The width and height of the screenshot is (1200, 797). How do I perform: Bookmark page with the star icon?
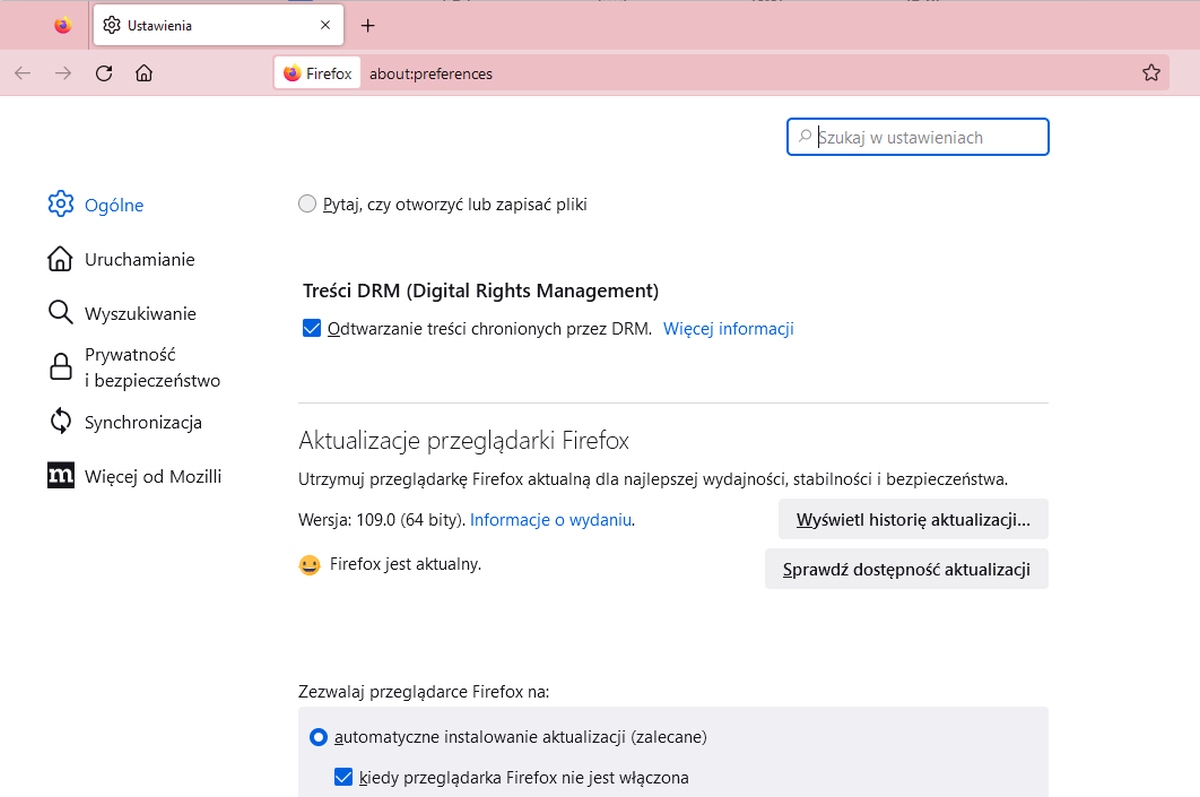pyautogui.click(x=1151, y=73)
